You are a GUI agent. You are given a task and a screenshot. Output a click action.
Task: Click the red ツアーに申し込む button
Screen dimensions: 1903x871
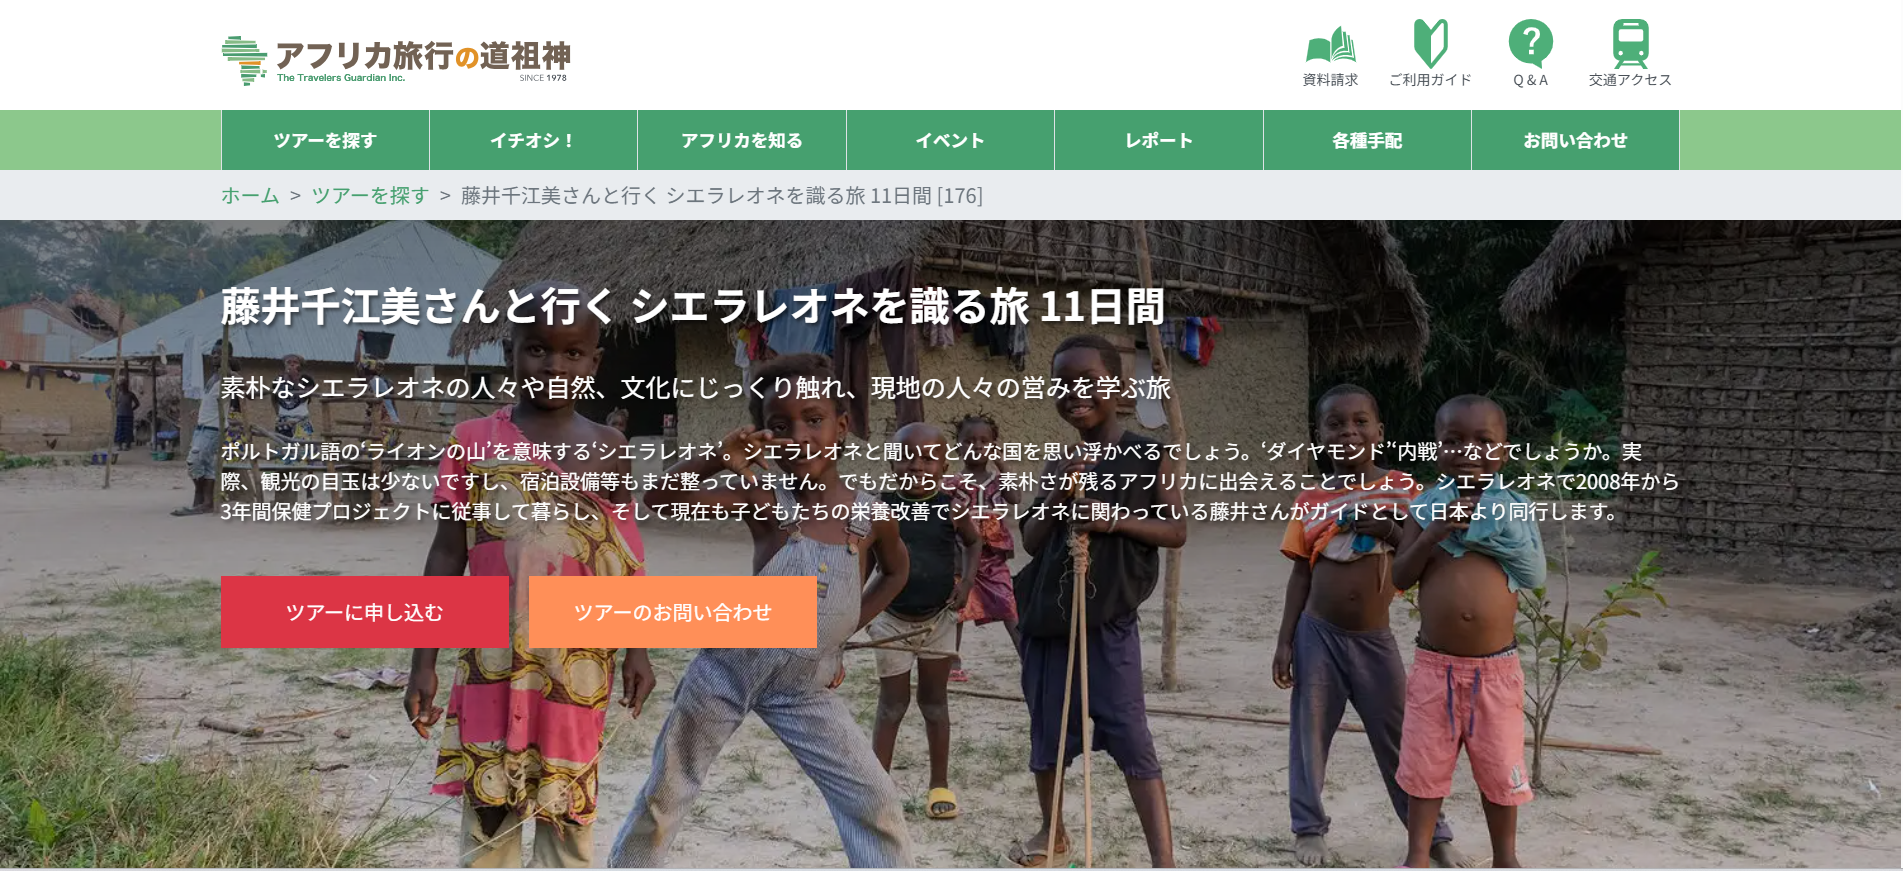tap(365, 612)
